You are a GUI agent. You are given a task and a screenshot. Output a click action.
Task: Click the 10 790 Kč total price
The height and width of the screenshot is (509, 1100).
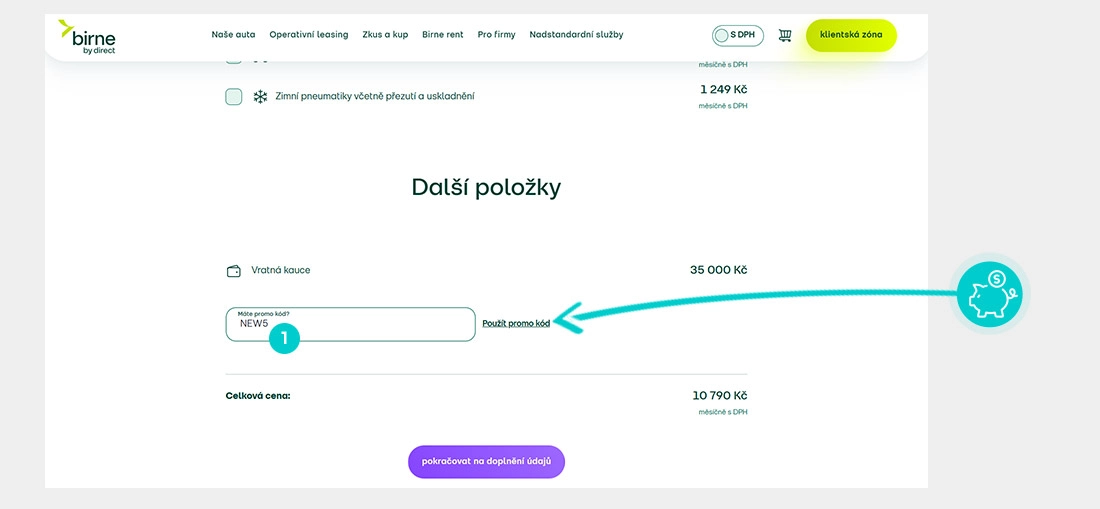tap(720, 395)
